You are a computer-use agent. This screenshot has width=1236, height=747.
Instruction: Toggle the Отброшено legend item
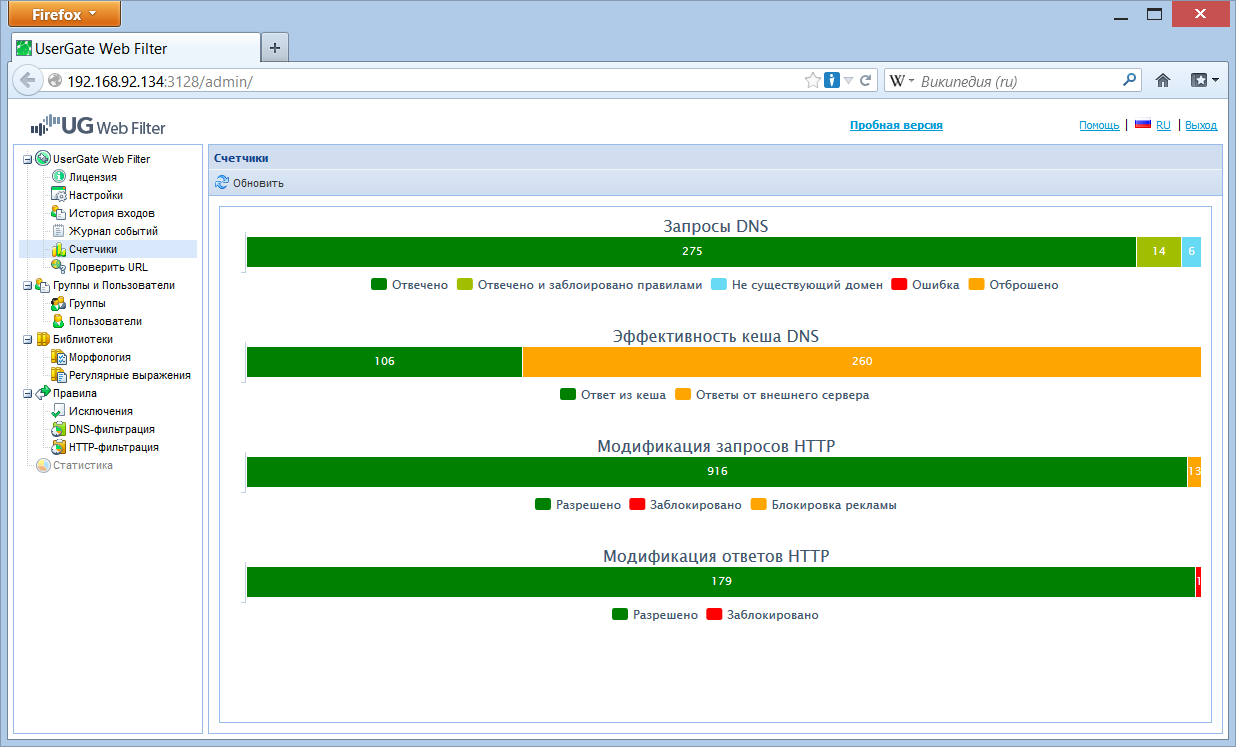pos(1013,285)
